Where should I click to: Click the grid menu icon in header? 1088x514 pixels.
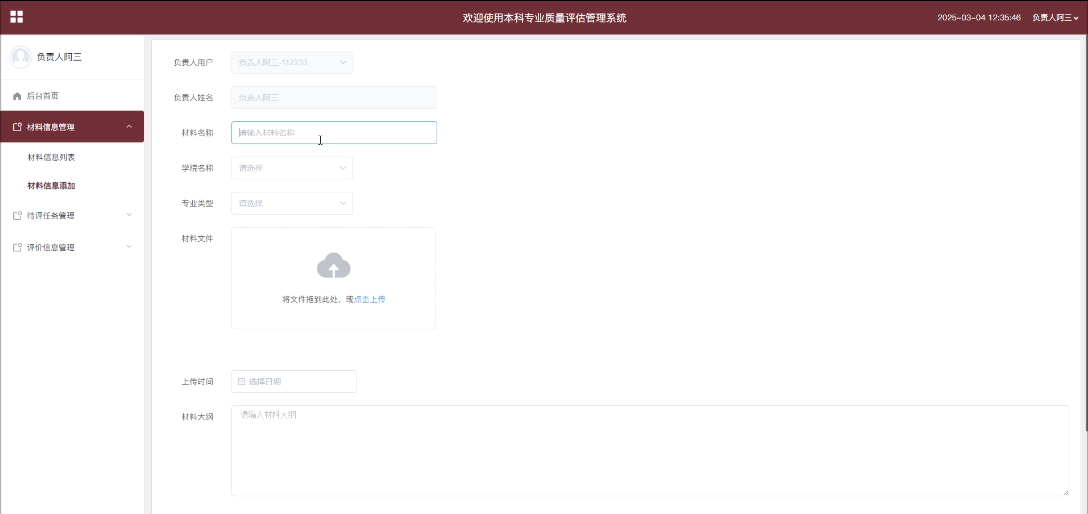tap(17, 17)
